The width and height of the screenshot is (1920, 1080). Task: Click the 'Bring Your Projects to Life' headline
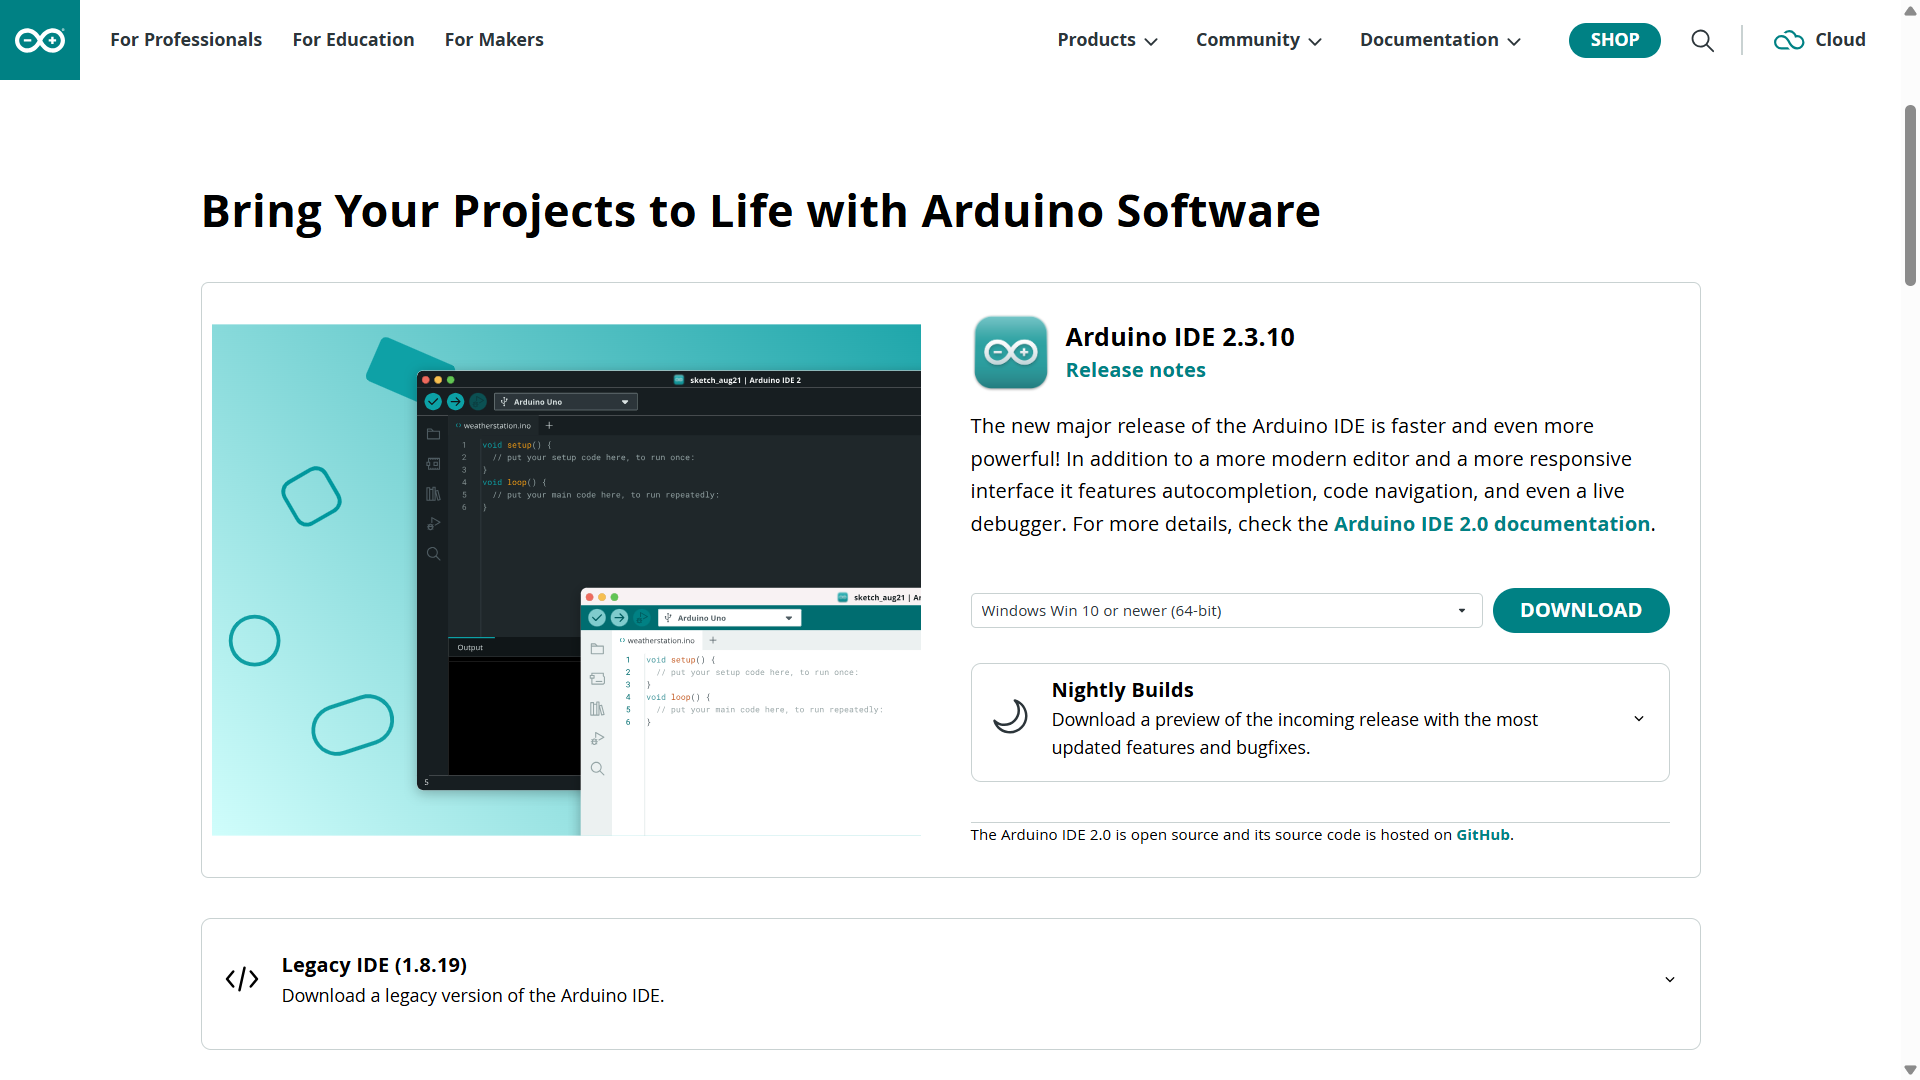761,212
